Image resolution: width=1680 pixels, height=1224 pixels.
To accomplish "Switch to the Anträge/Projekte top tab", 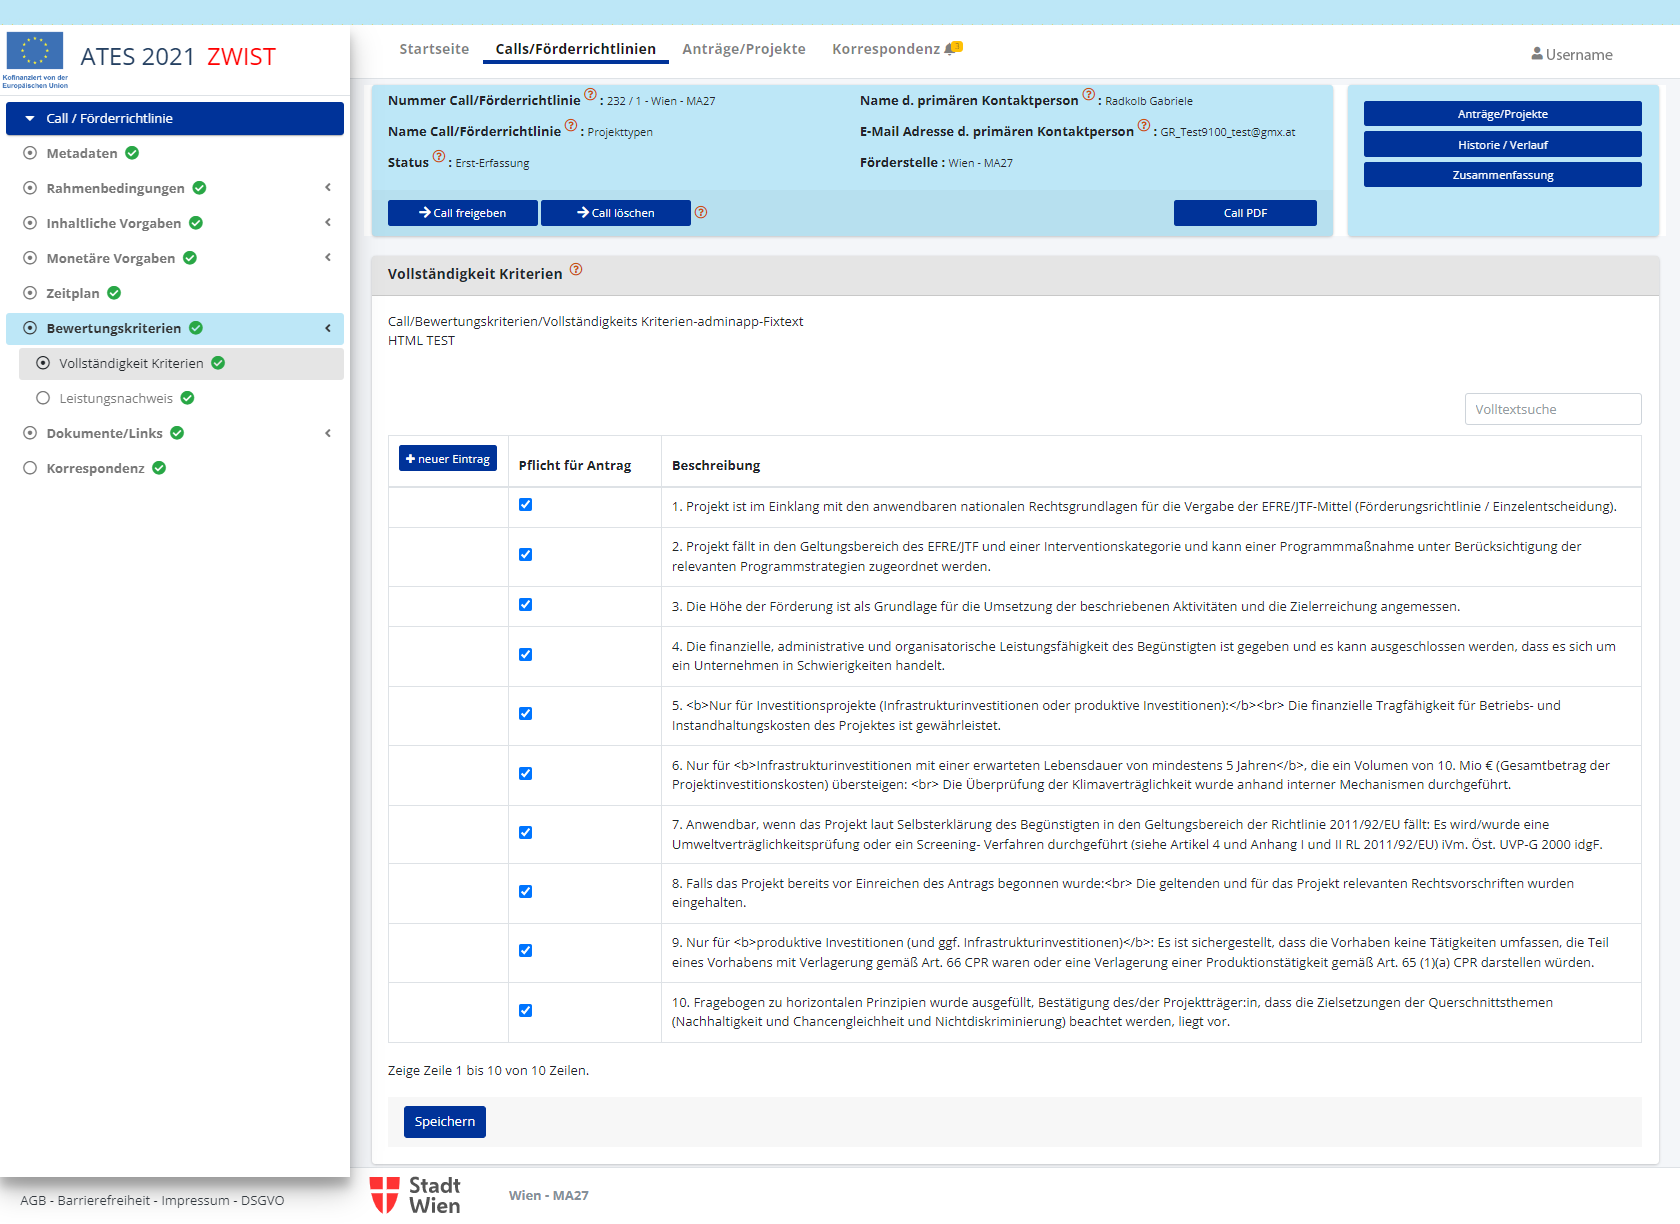I will tap(743, 49).
